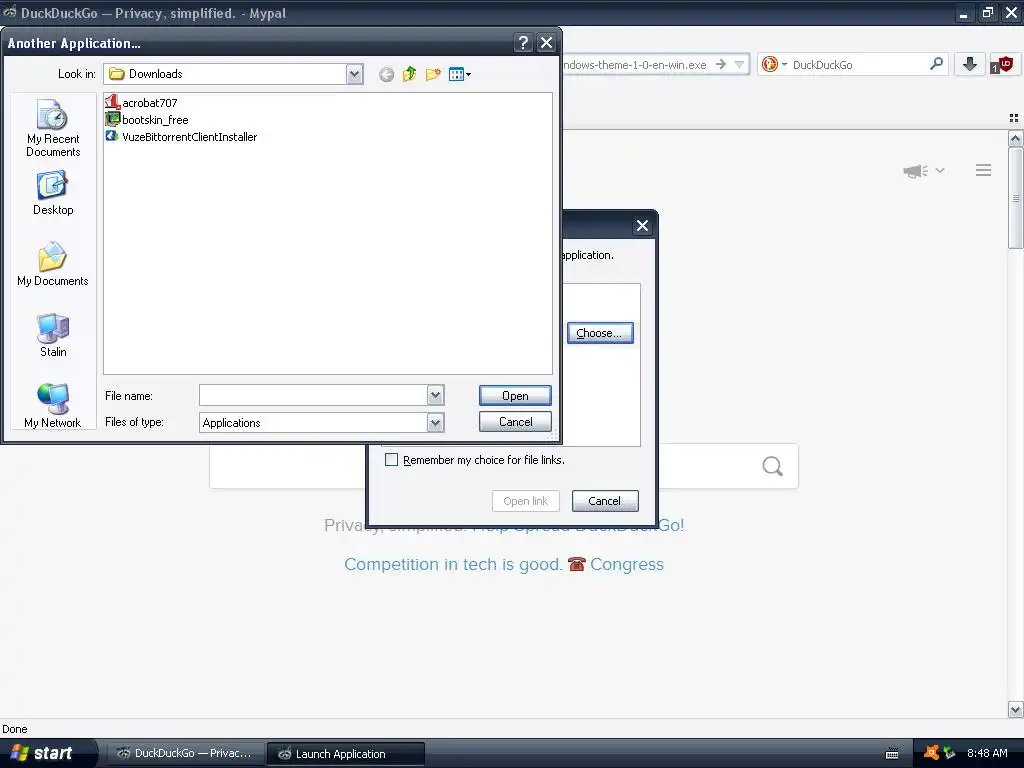The width and height of the screenshot is (1024, 768).
Task: Click the orange cat system tray icon
Action: (931, 753)
